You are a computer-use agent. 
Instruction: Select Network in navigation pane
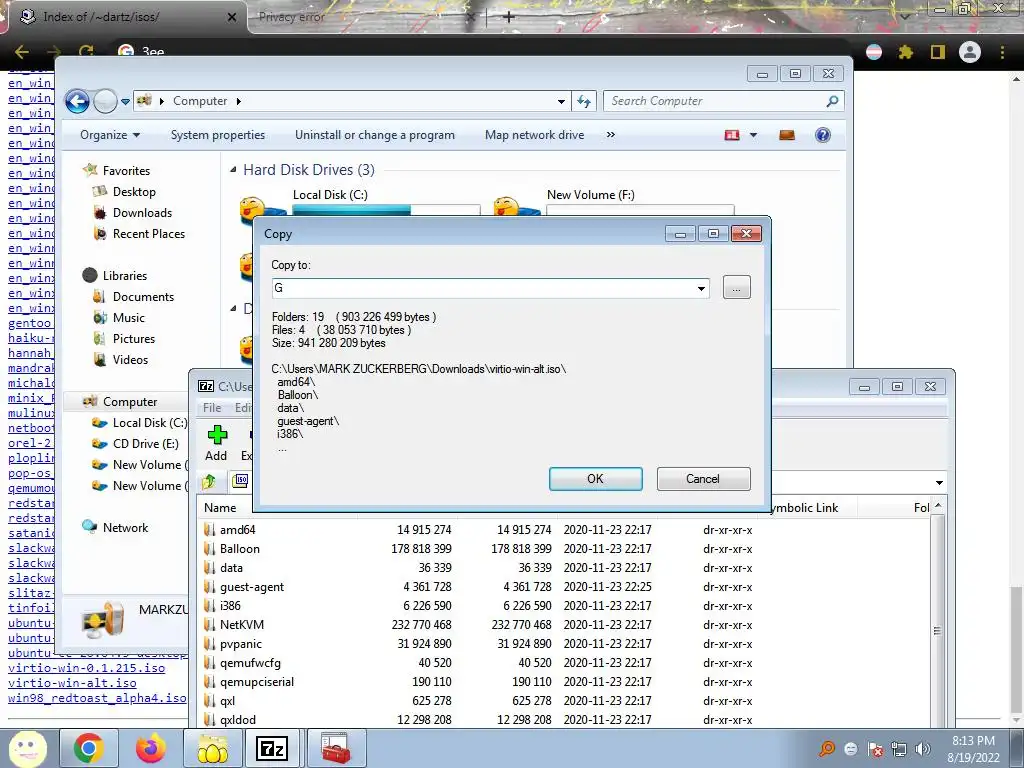point(125,527)
